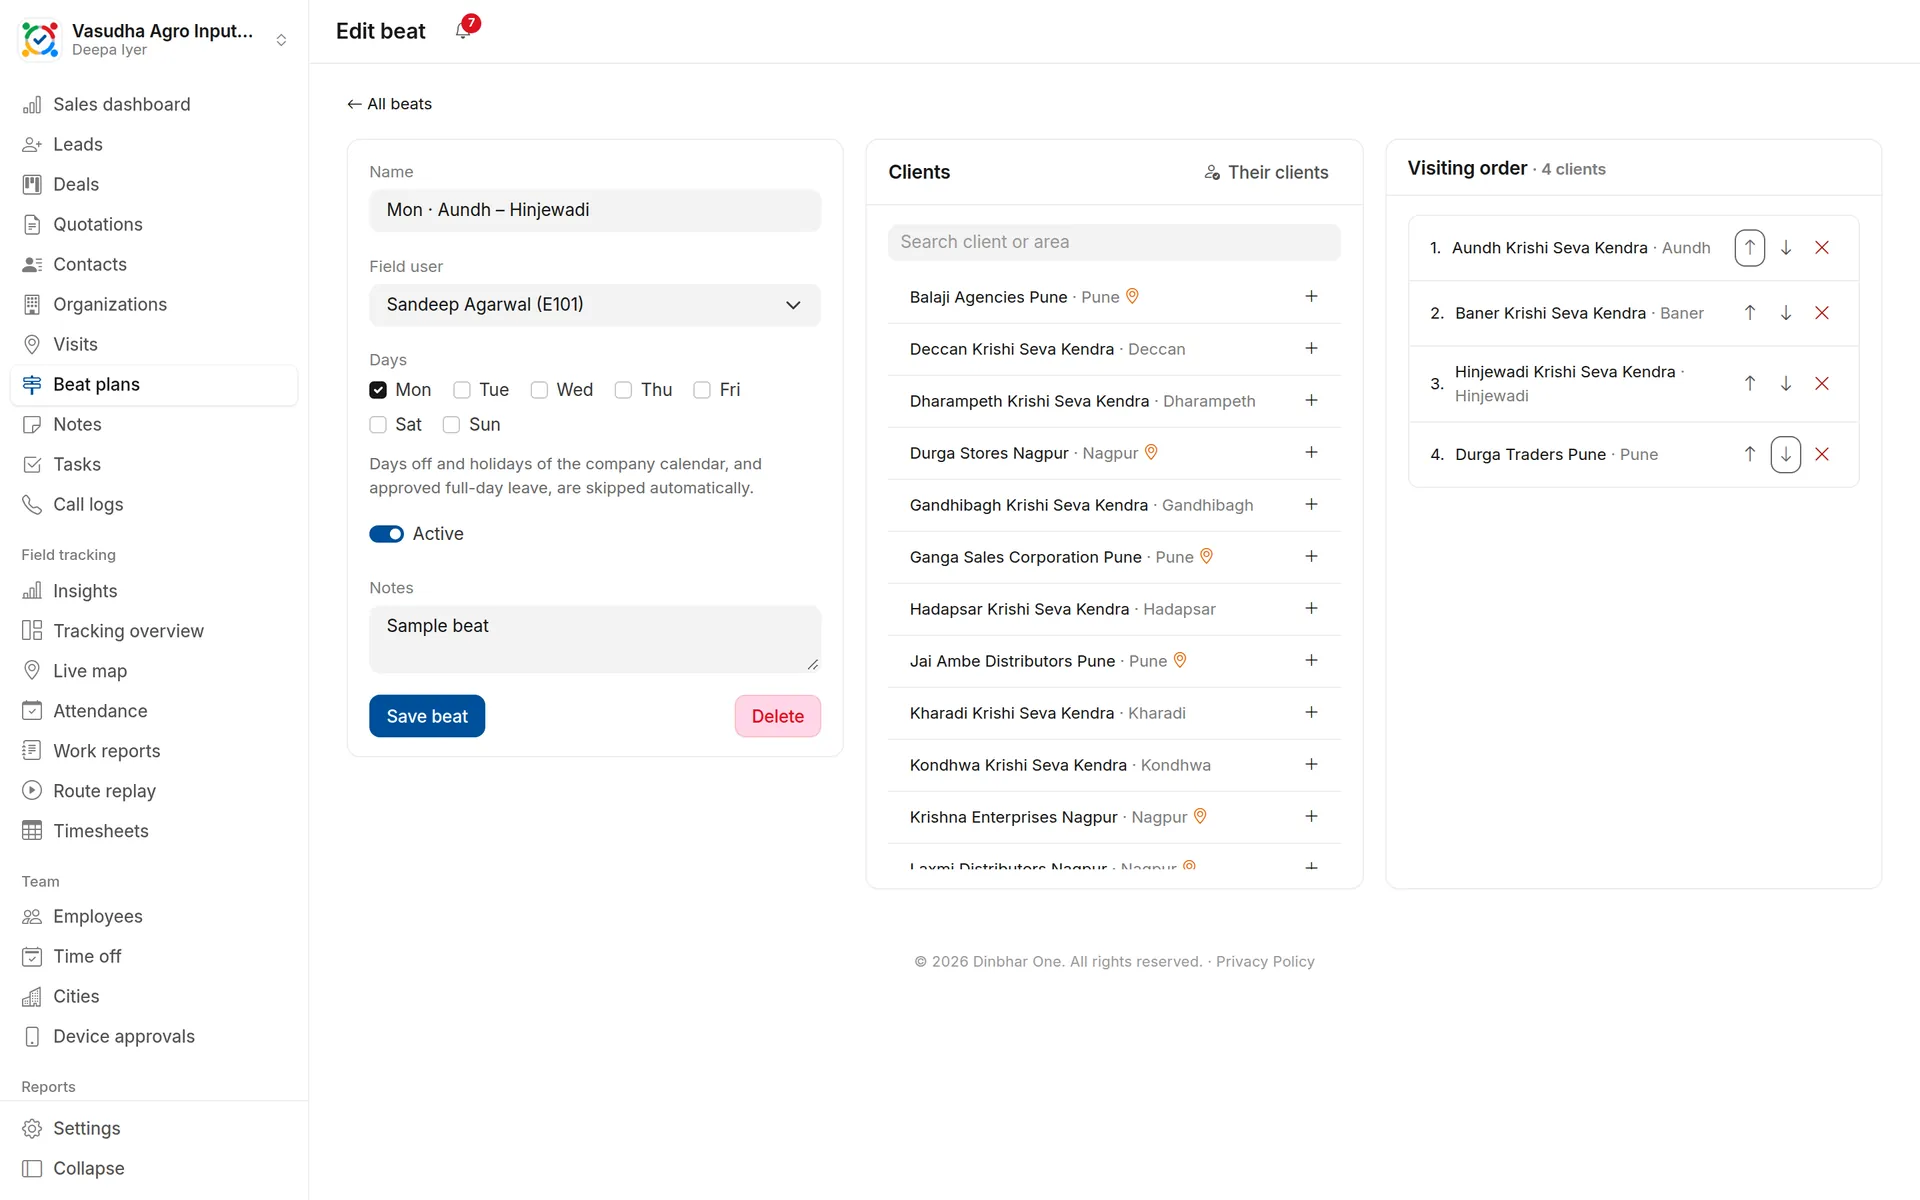Add Ganga Sales Corporation Pune client

coord(1311,557)
